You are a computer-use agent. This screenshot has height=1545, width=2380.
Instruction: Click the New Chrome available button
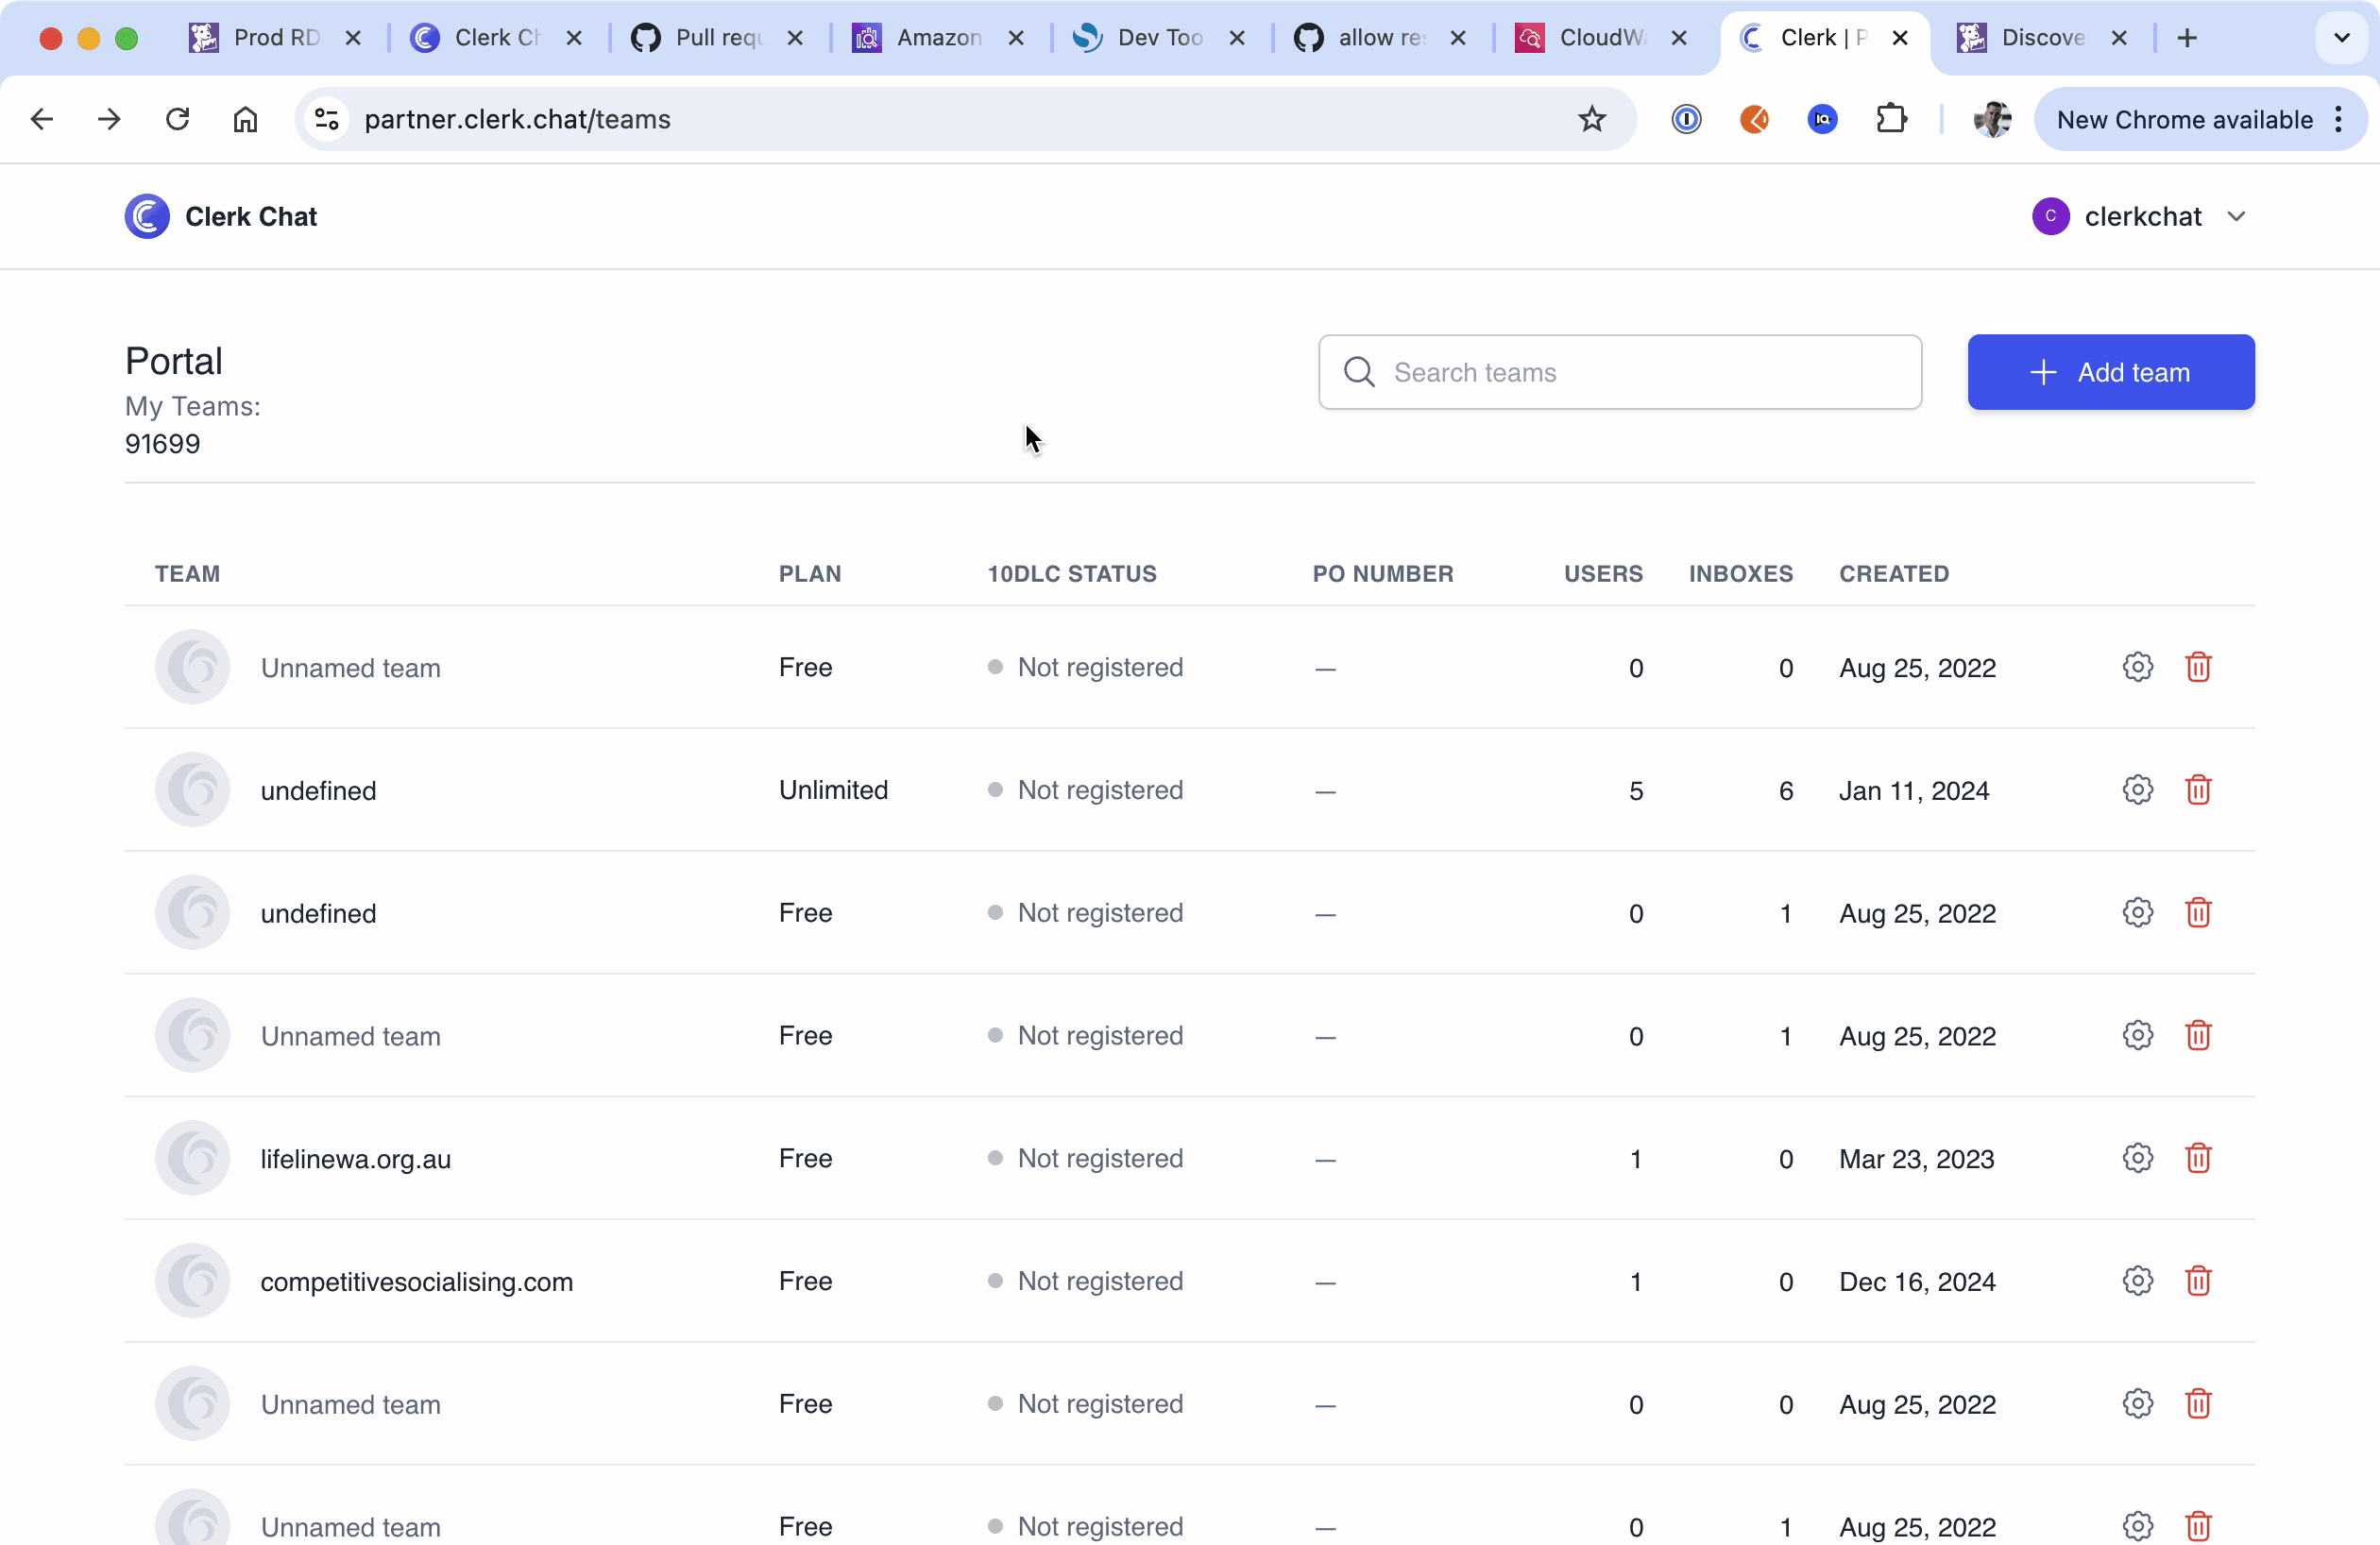point(2200,120)
